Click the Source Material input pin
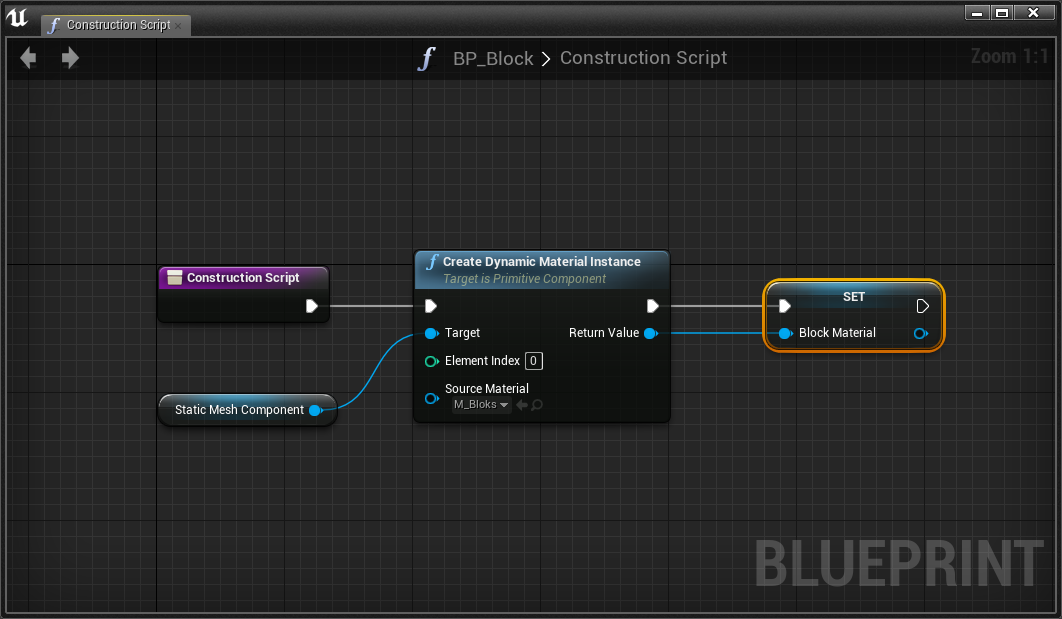Screen dimensions: 1062x619 click(x=431, y=398)
